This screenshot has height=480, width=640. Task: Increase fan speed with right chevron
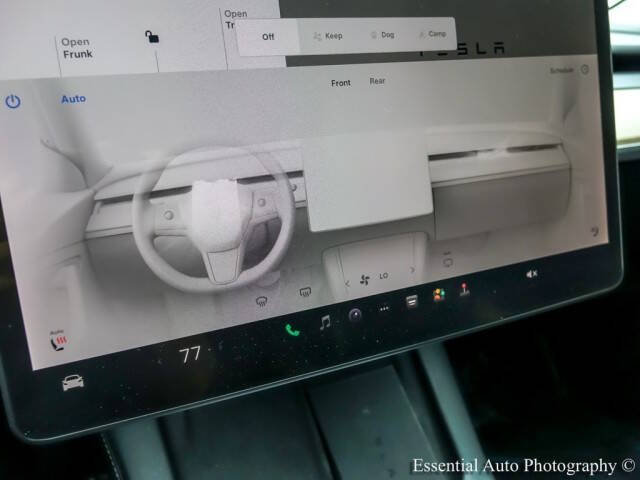(x=412, y=270)
